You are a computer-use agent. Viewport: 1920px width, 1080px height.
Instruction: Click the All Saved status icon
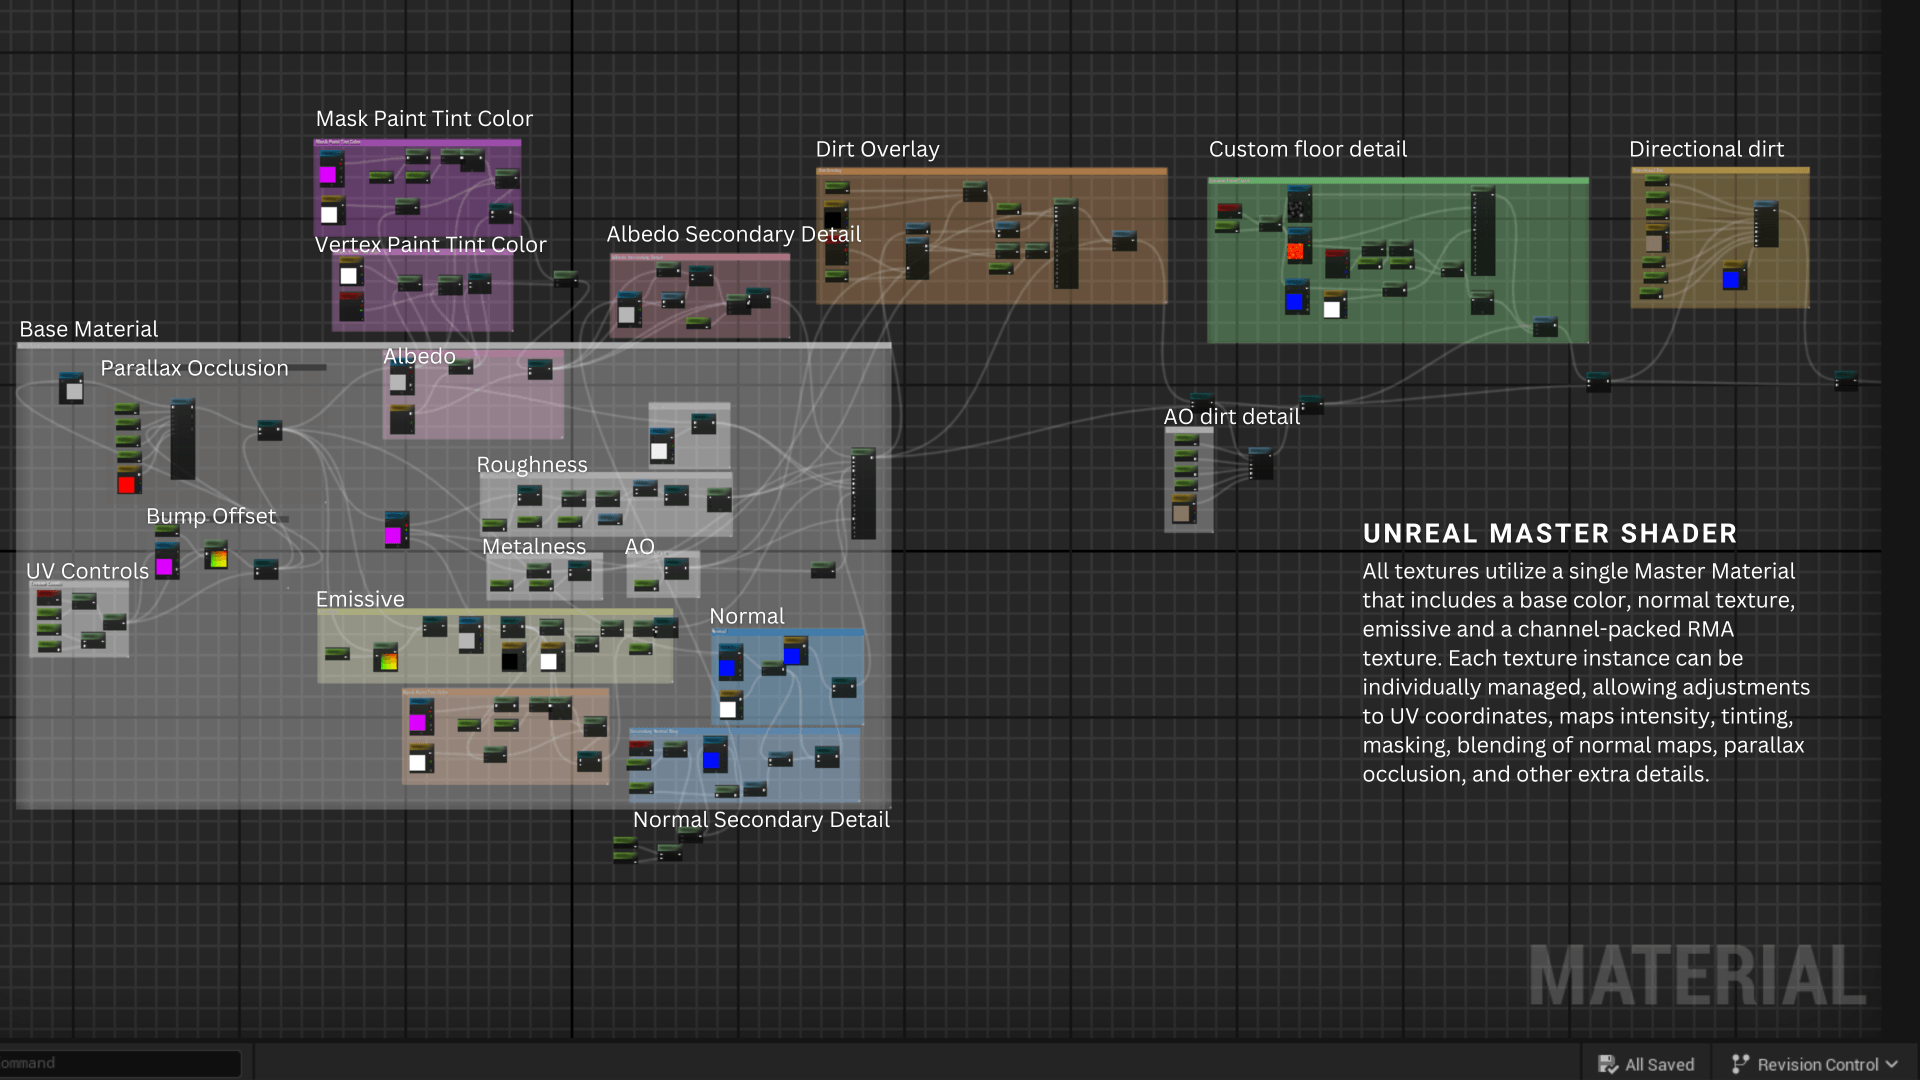pyautogui.click(x=1608, y=1064)
